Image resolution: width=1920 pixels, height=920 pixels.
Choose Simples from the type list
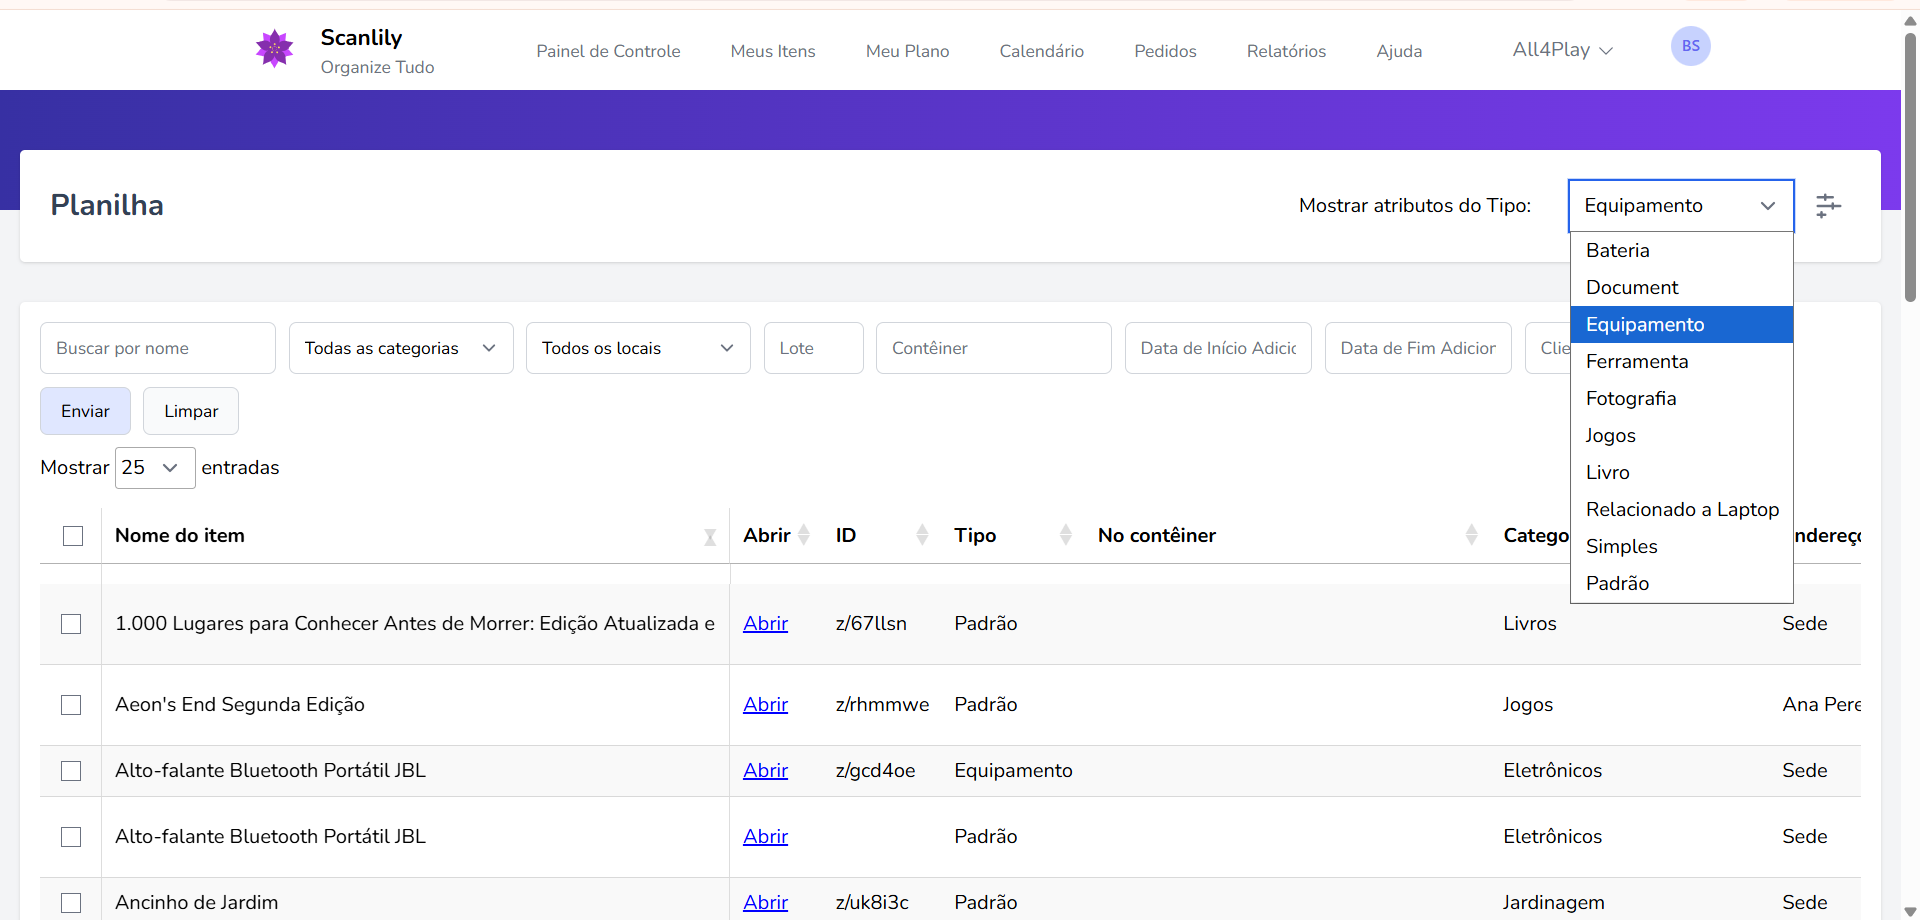[1682, 546]
